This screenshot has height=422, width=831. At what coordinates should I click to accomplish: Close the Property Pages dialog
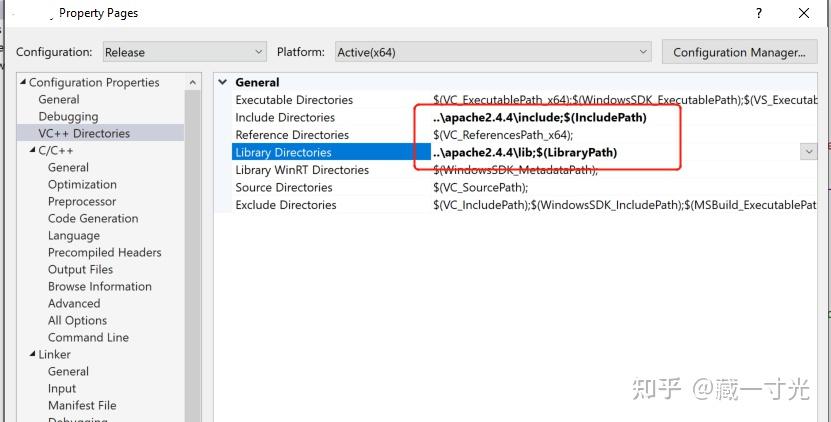pyautogui.click(x=804, y=14)
